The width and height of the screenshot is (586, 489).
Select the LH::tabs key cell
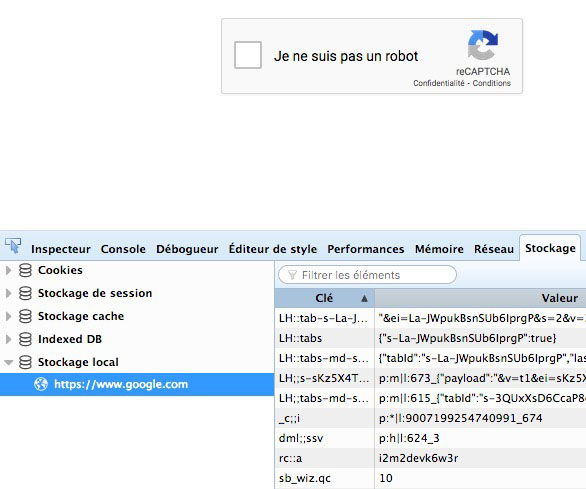click(x=324, y=338)
